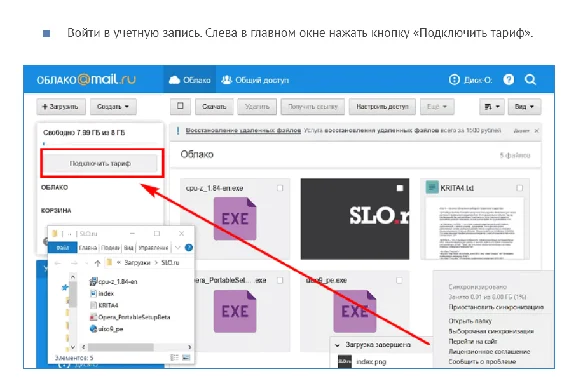
Task: Open Файл tab in Explorer window
Action: tap(63, 248)
